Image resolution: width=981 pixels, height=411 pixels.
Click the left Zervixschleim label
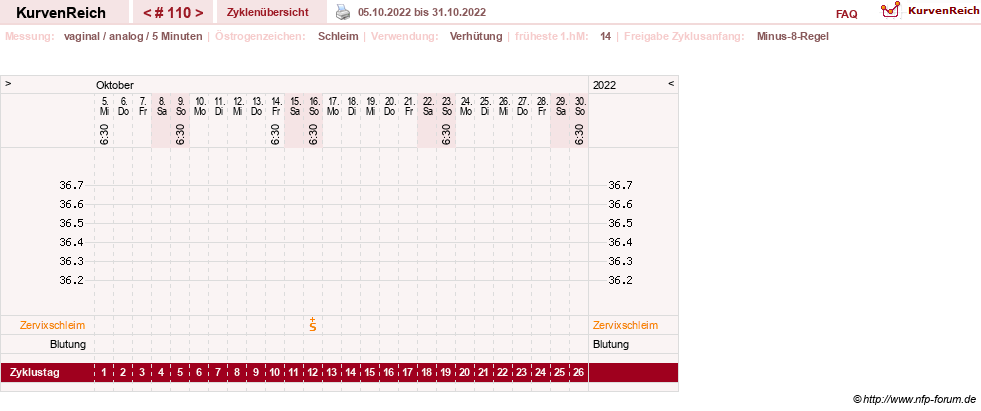53,325
